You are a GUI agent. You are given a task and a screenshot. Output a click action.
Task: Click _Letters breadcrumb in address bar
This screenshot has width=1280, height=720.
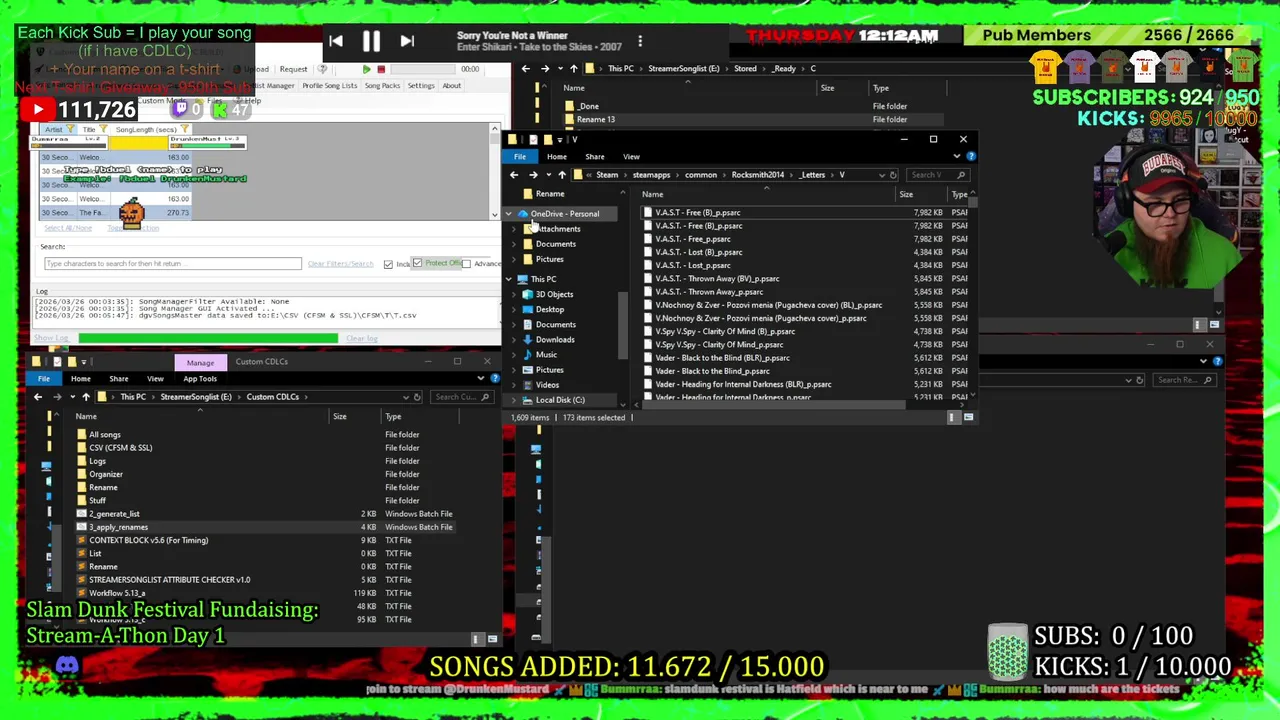(x=812, y=175)
